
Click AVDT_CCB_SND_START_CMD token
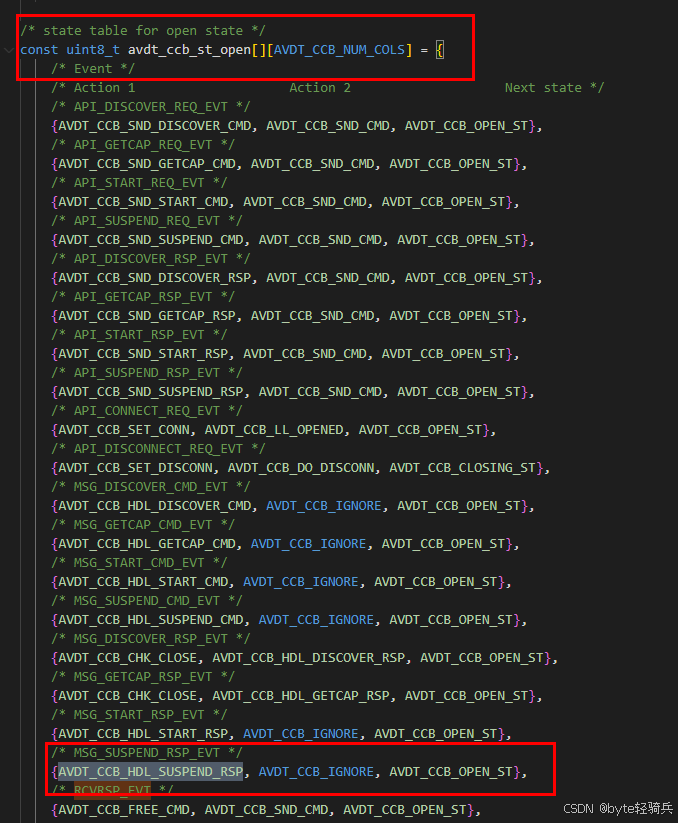143,202
